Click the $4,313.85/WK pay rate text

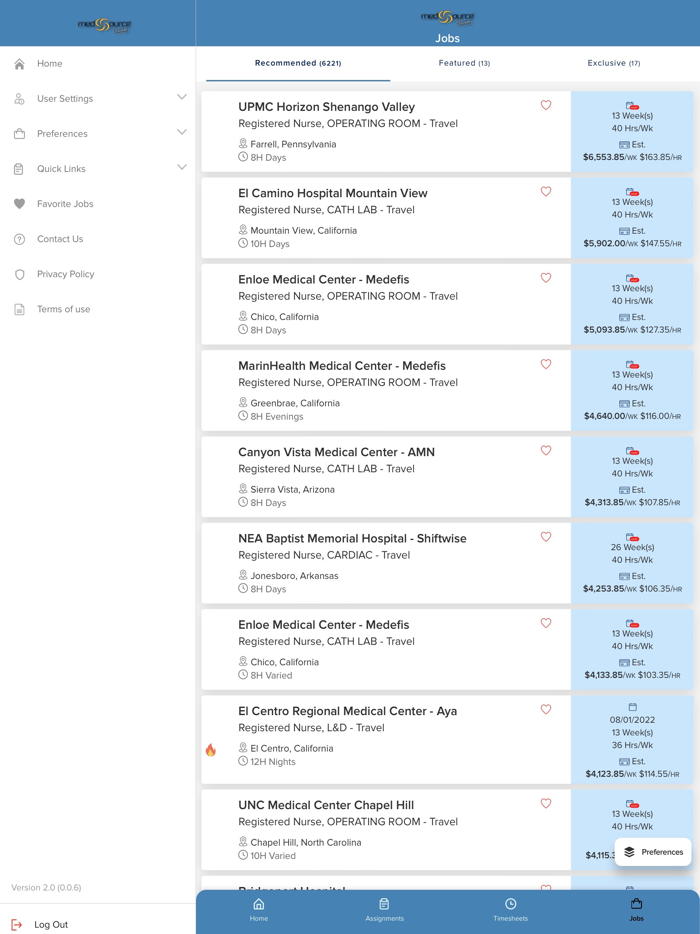(611, 503)
